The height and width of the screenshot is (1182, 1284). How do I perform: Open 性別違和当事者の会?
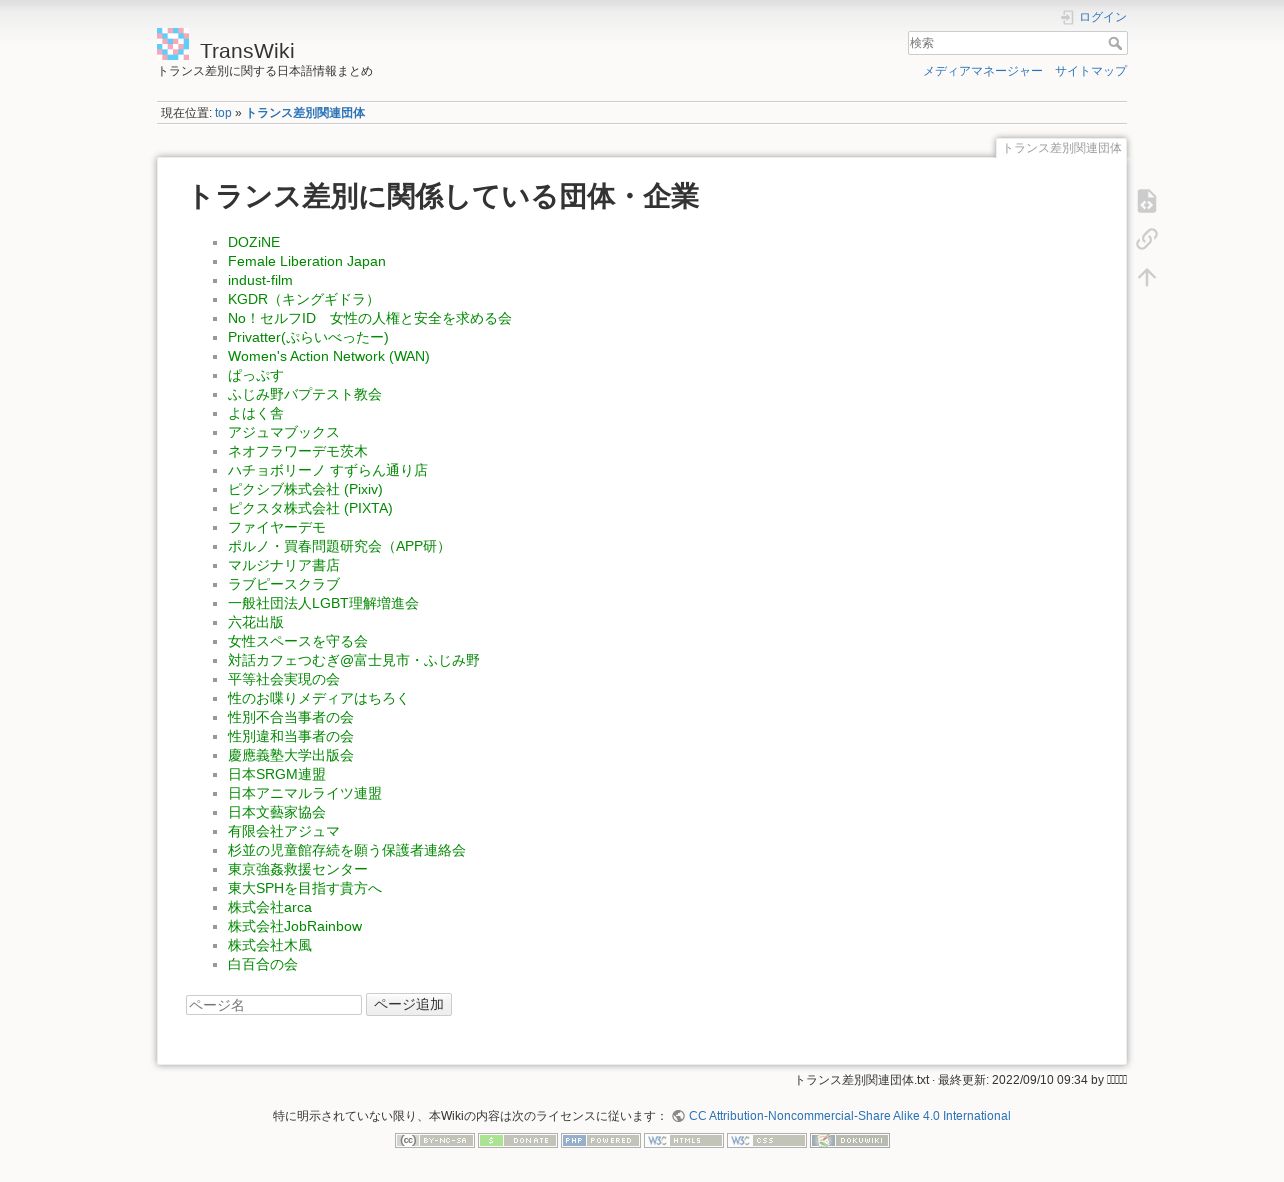(291, 736)
